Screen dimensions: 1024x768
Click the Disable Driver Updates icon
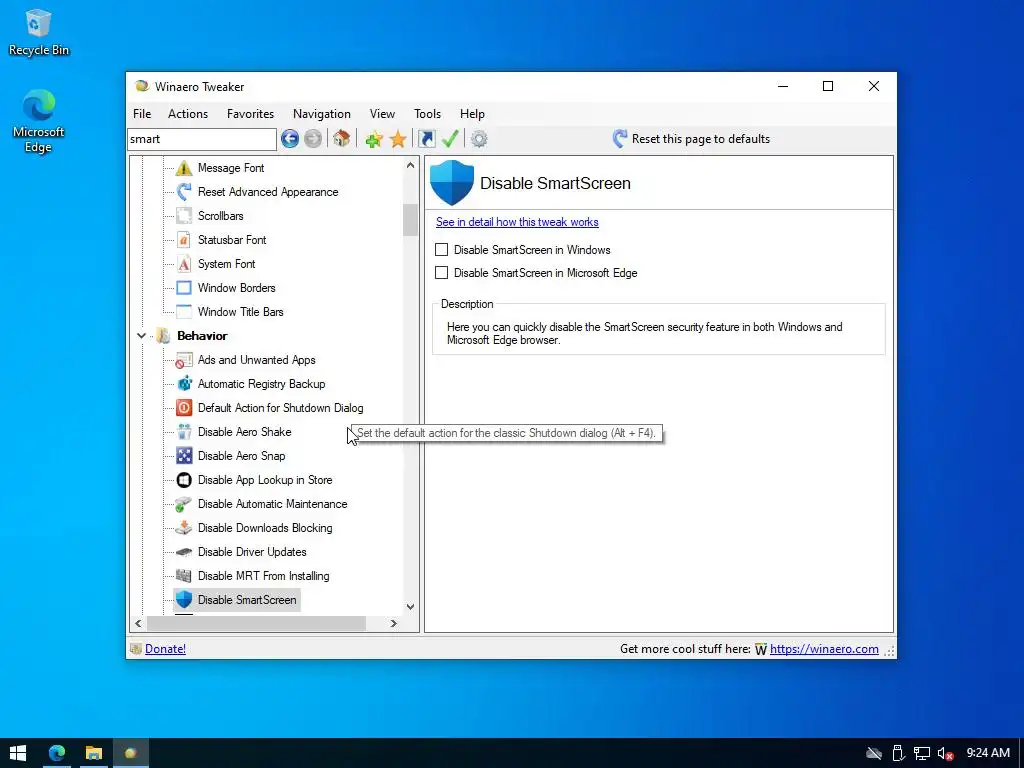(184, 552)
